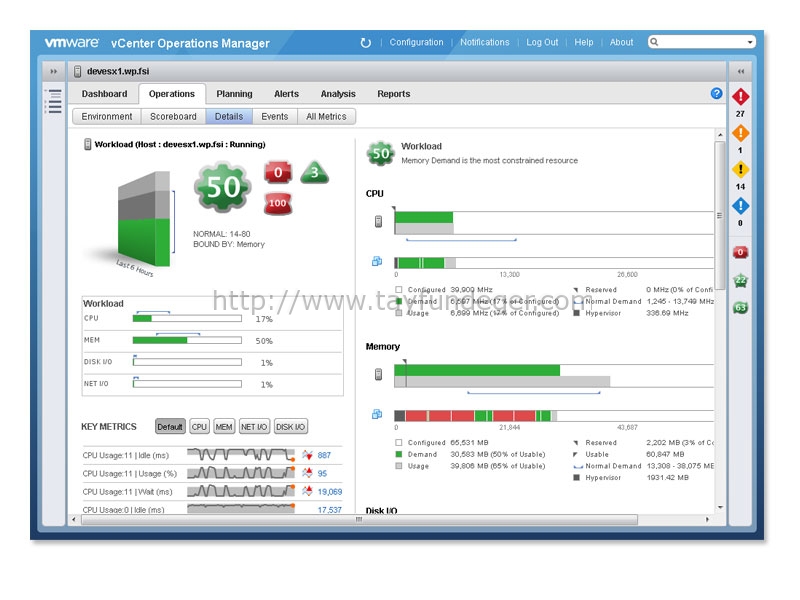Viewport: 800px width, 600px height.
Task: Click the 19,069 metric value link
Action: [330, 492]
